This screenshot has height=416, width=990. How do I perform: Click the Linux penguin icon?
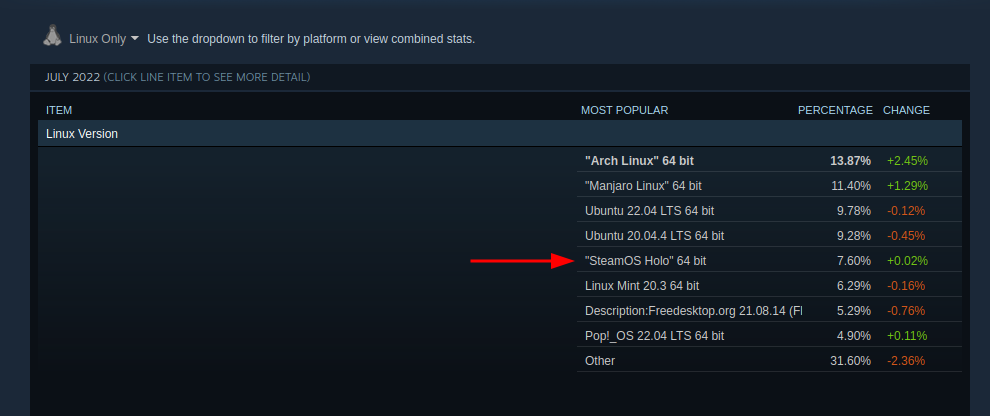(x=52, y=35)
